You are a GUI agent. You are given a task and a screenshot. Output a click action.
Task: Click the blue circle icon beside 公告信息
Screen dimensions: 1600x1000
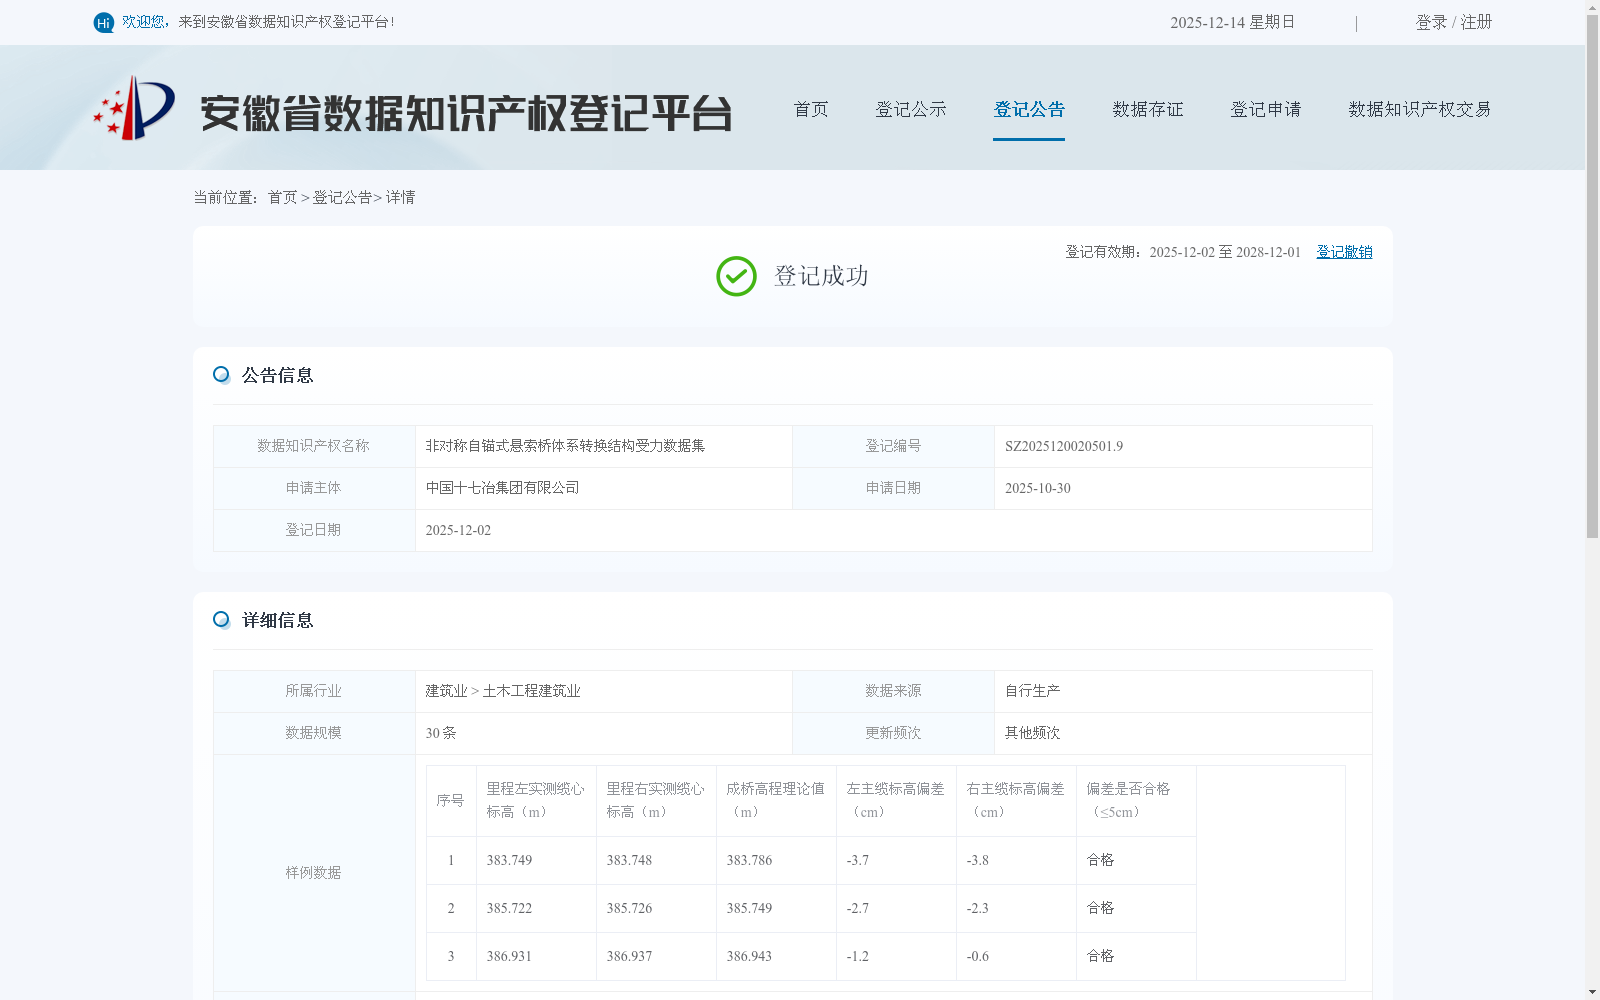221,375
